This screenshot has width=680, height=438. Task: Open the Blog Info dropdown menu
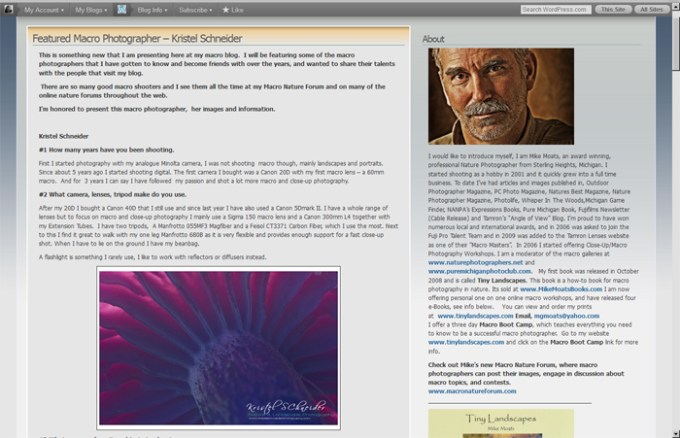[152, 9]
